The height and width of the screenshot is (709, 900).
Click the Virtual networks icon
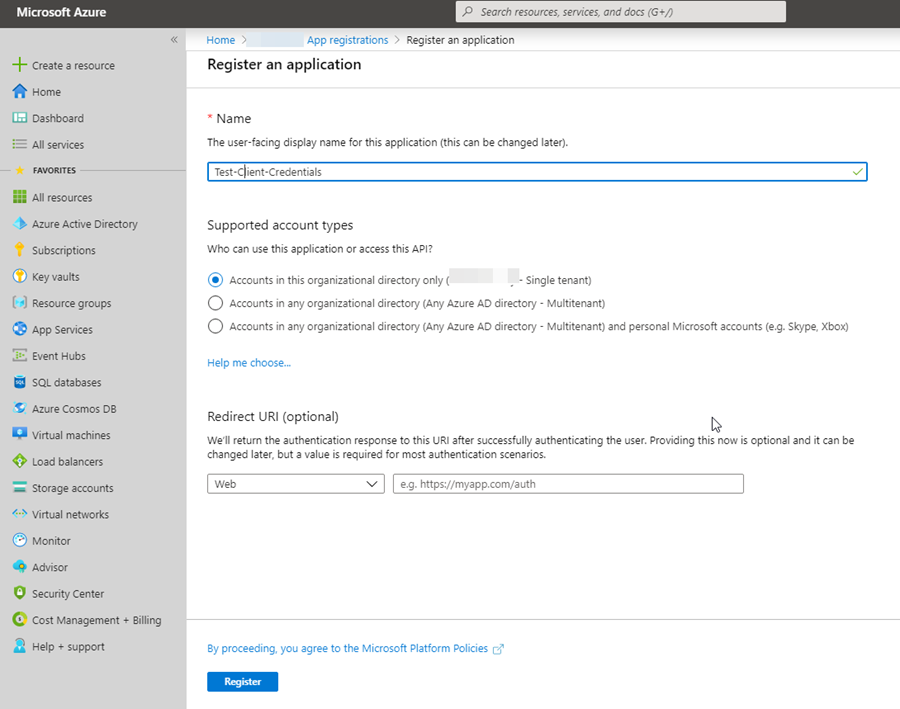[x=20, y=514]
